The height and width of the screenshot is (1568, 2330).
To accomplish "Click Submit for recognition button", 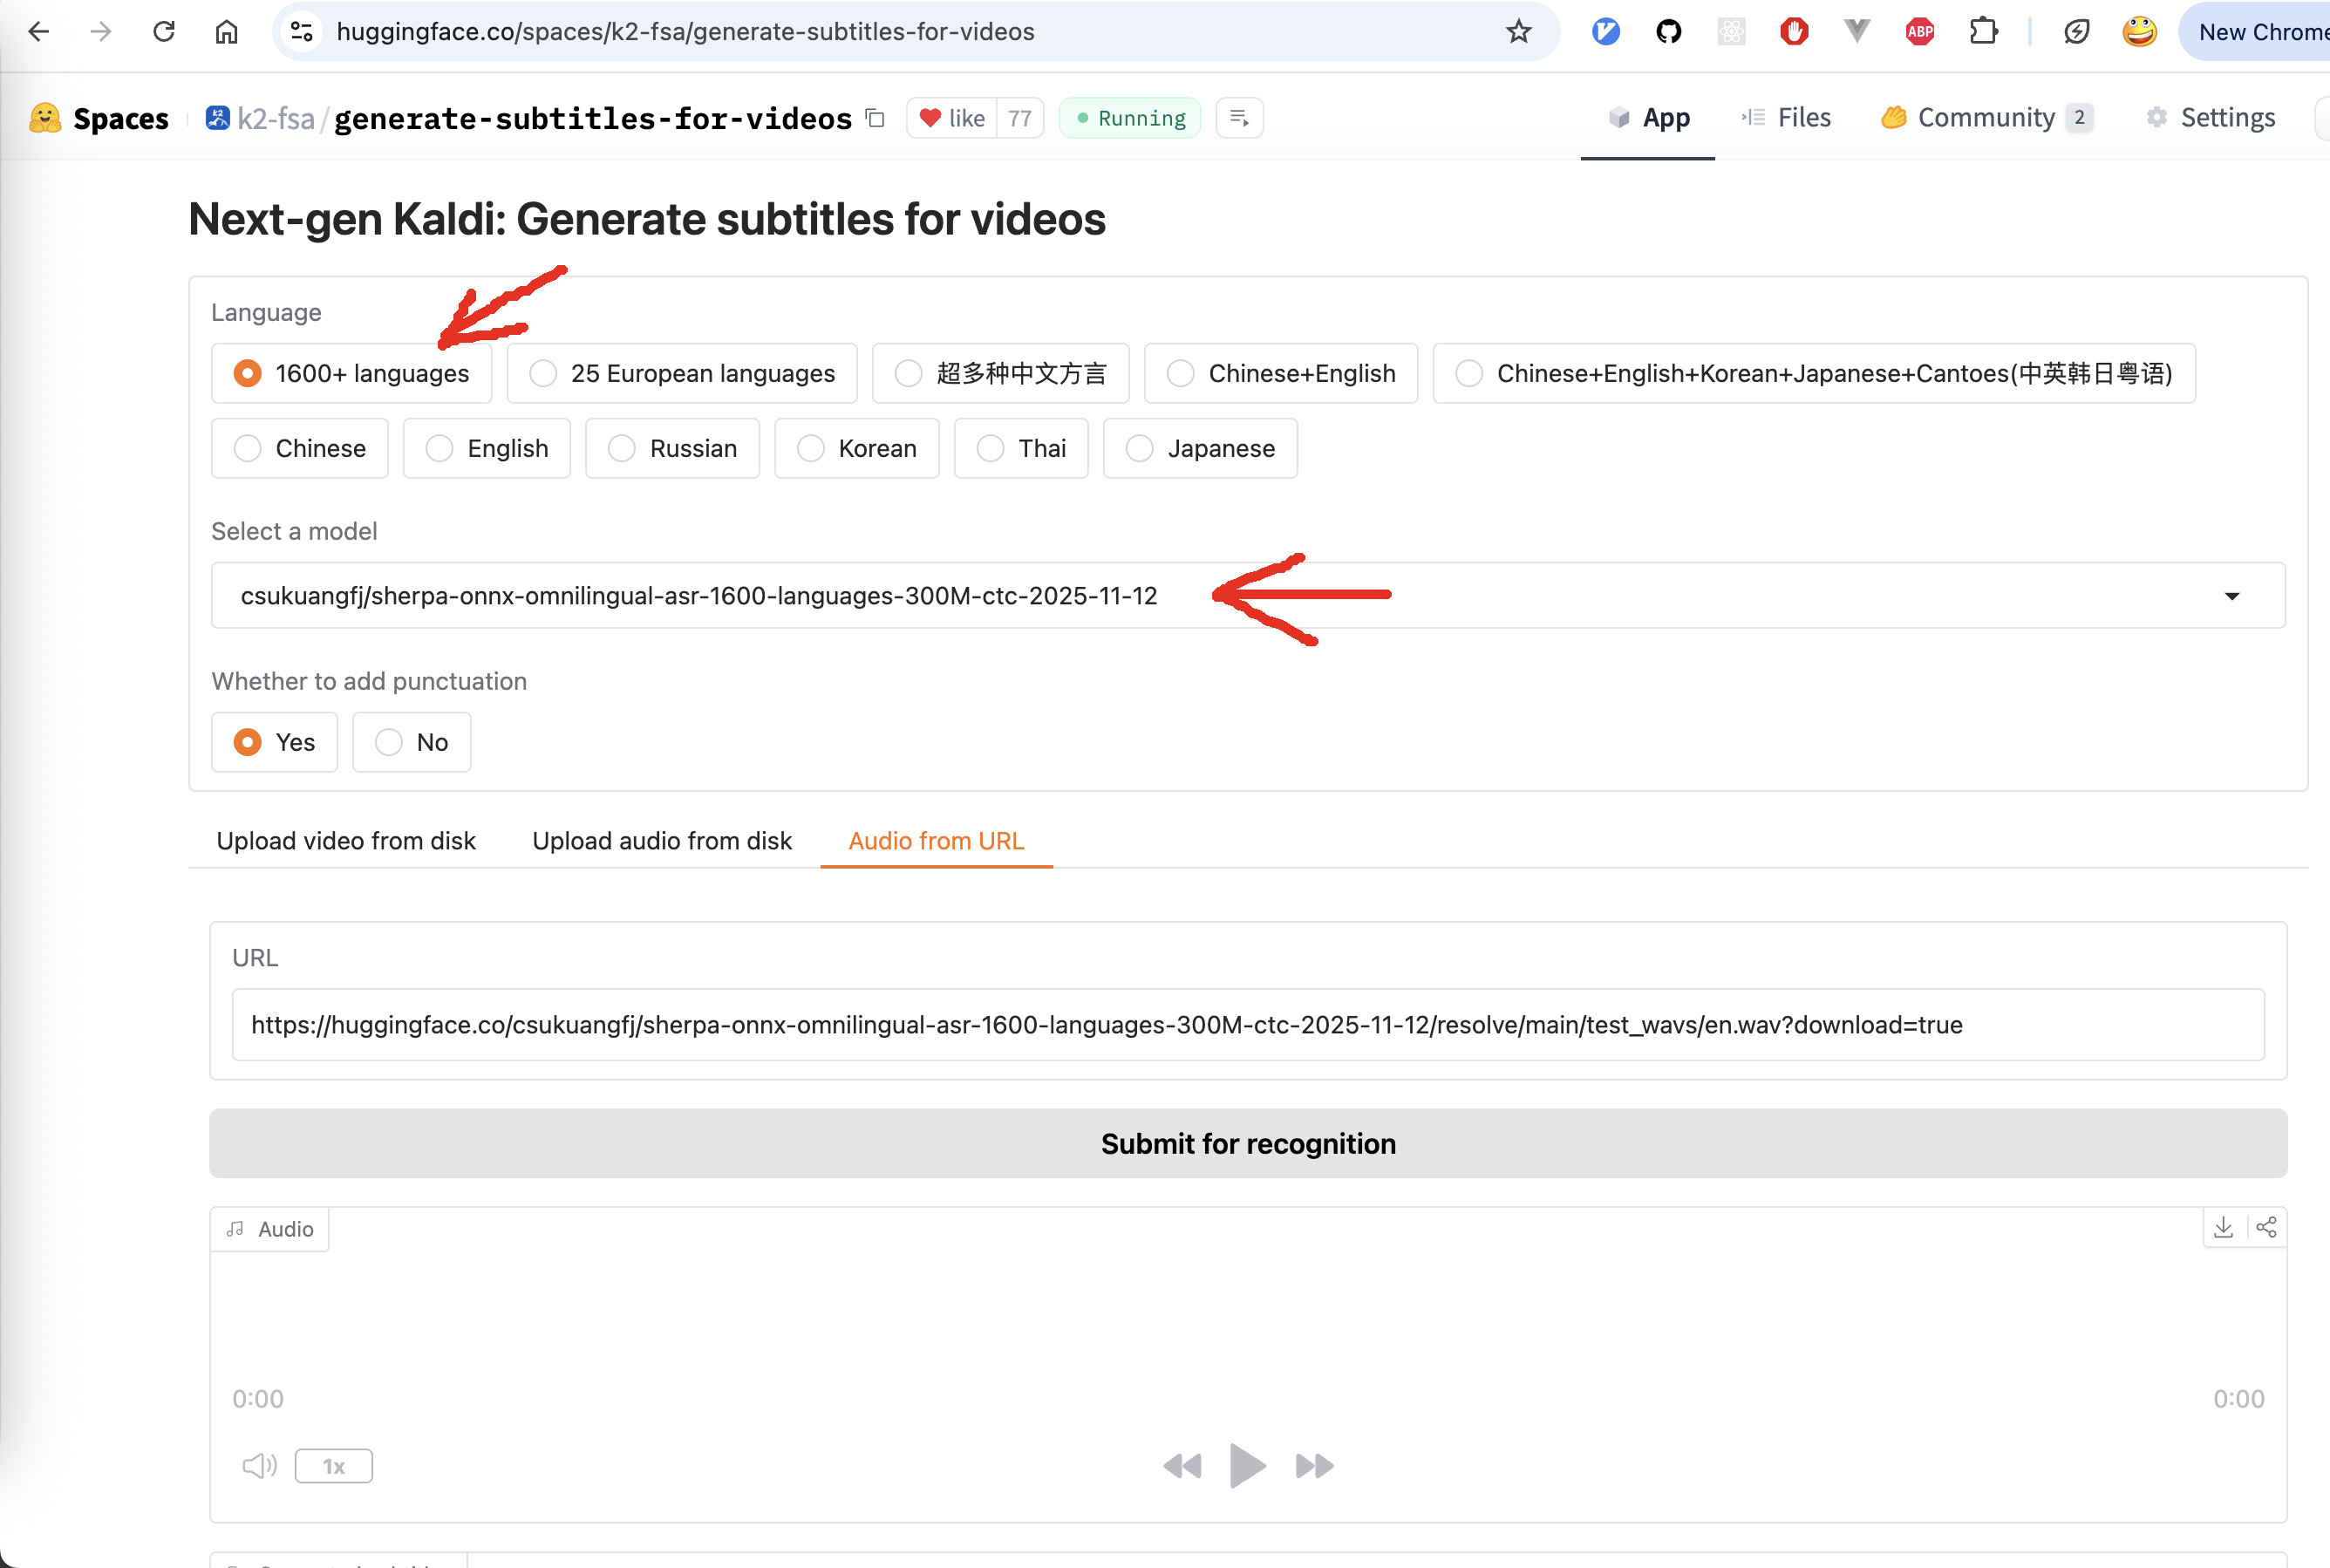I will (x=1247, y=1143).
